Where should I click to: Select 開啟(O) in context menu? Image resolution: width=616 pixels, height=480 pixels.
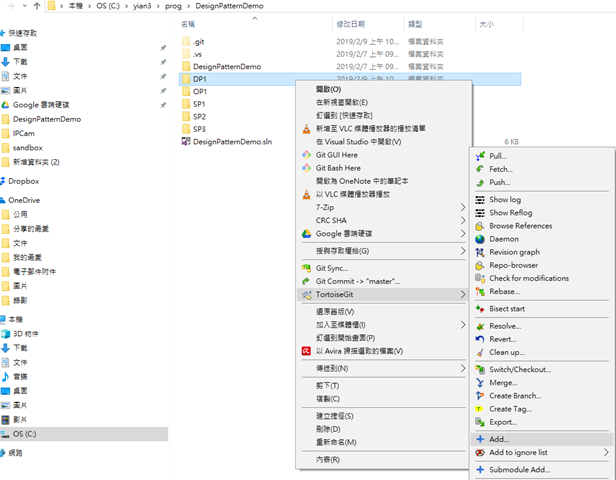pos(328,90)
